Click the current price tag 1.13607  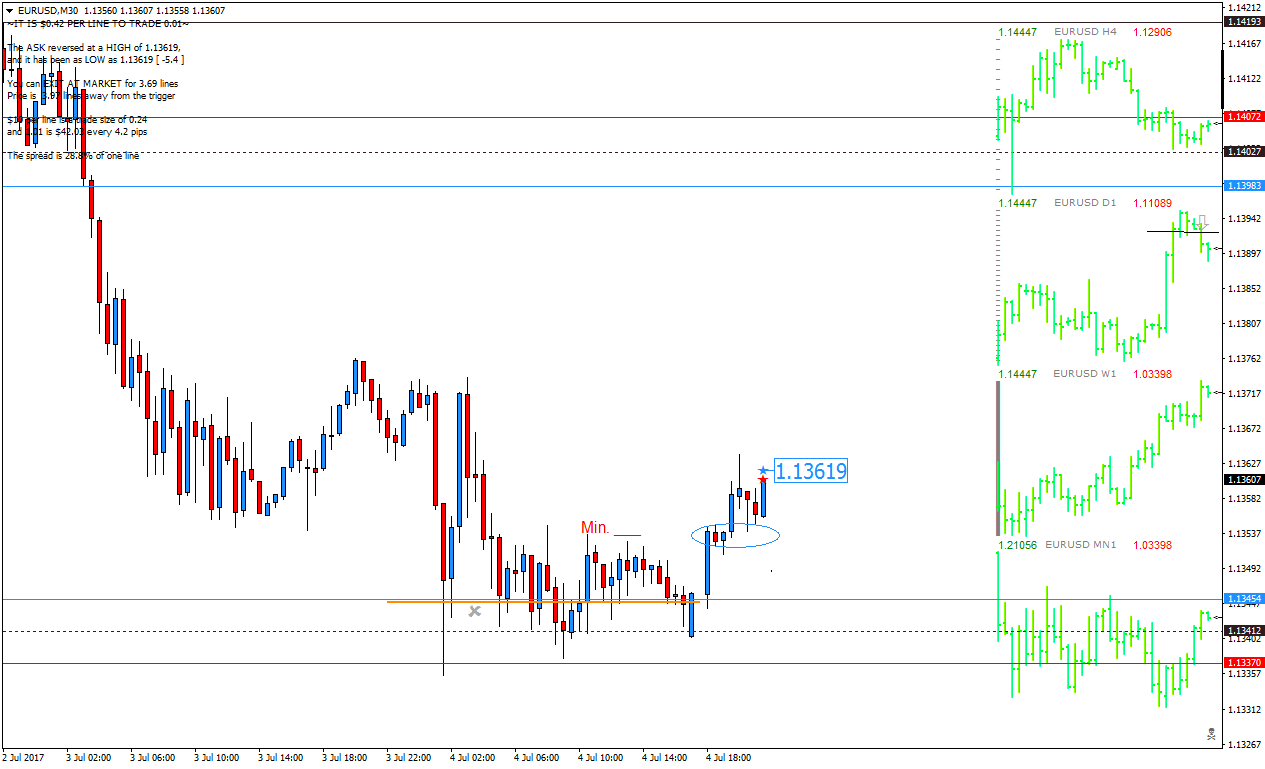(x=1244, y=480)
